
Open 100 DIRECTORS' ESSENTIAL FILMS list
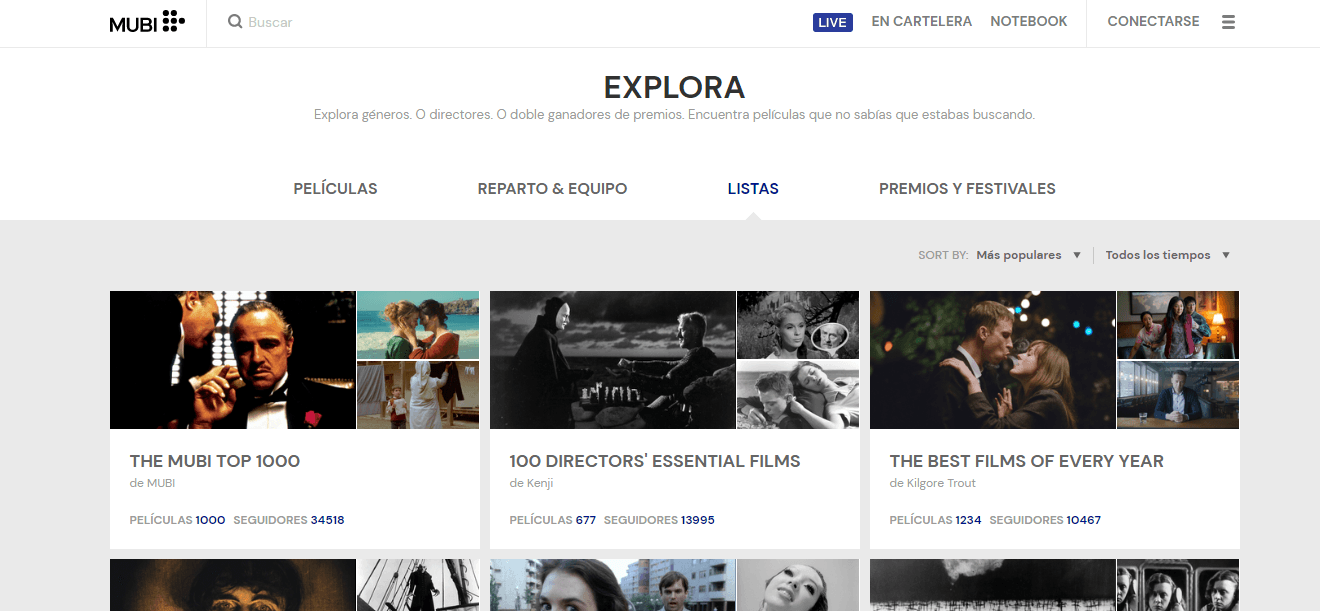click(x=655, y=461)
